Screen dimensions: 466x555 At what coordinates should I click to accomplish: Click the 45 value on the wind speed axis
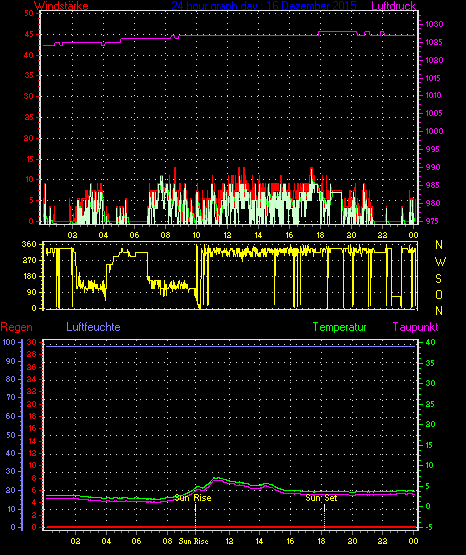pos(29,34)
